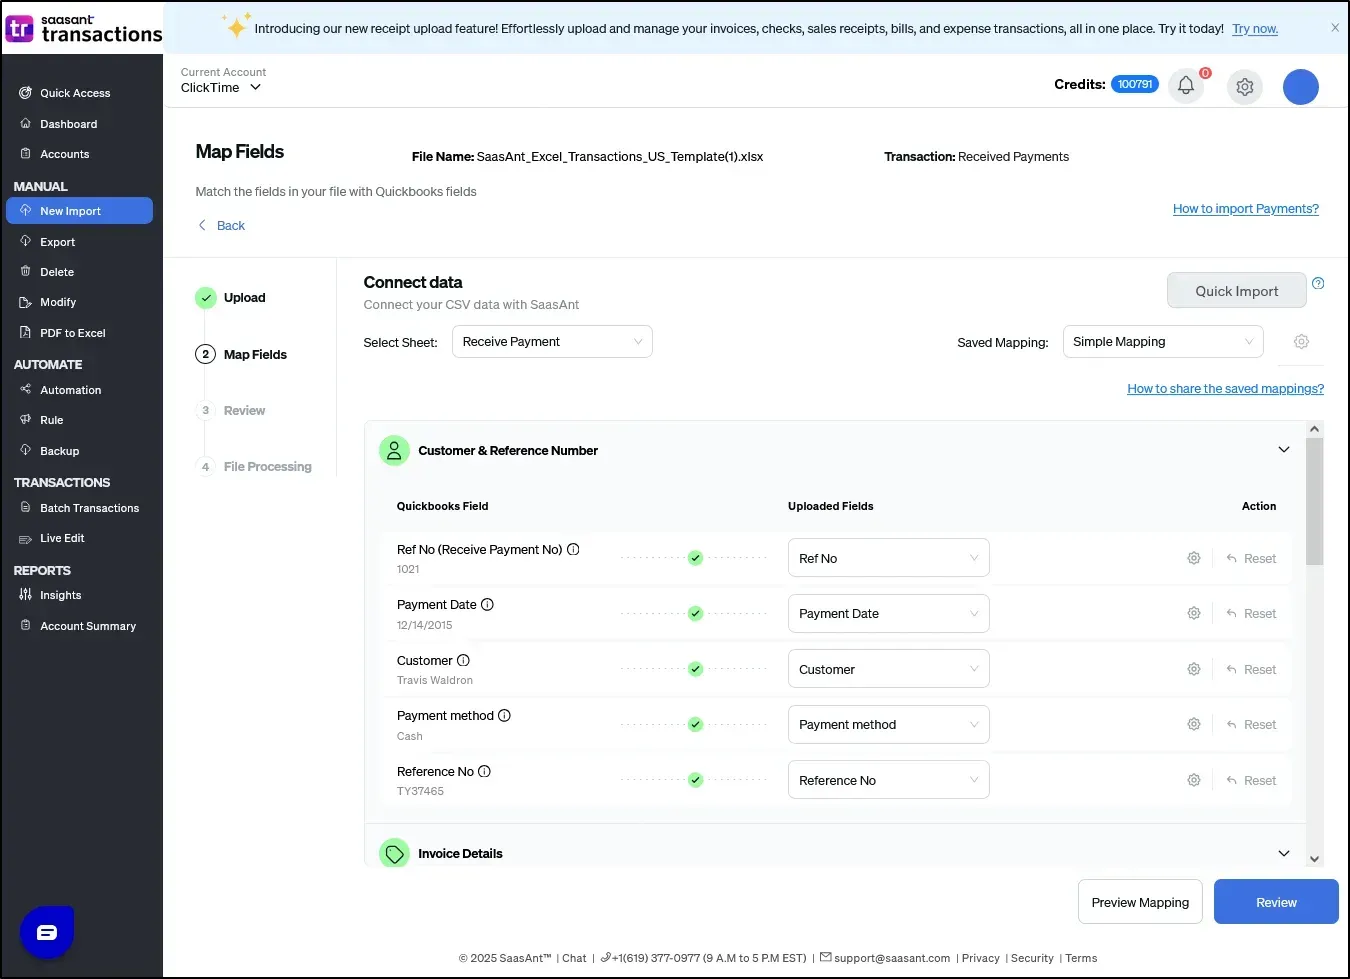The image size is (1350, 979).
Task: Open settings gear for Payment Date row
Action: click(x=1194, y=613)
